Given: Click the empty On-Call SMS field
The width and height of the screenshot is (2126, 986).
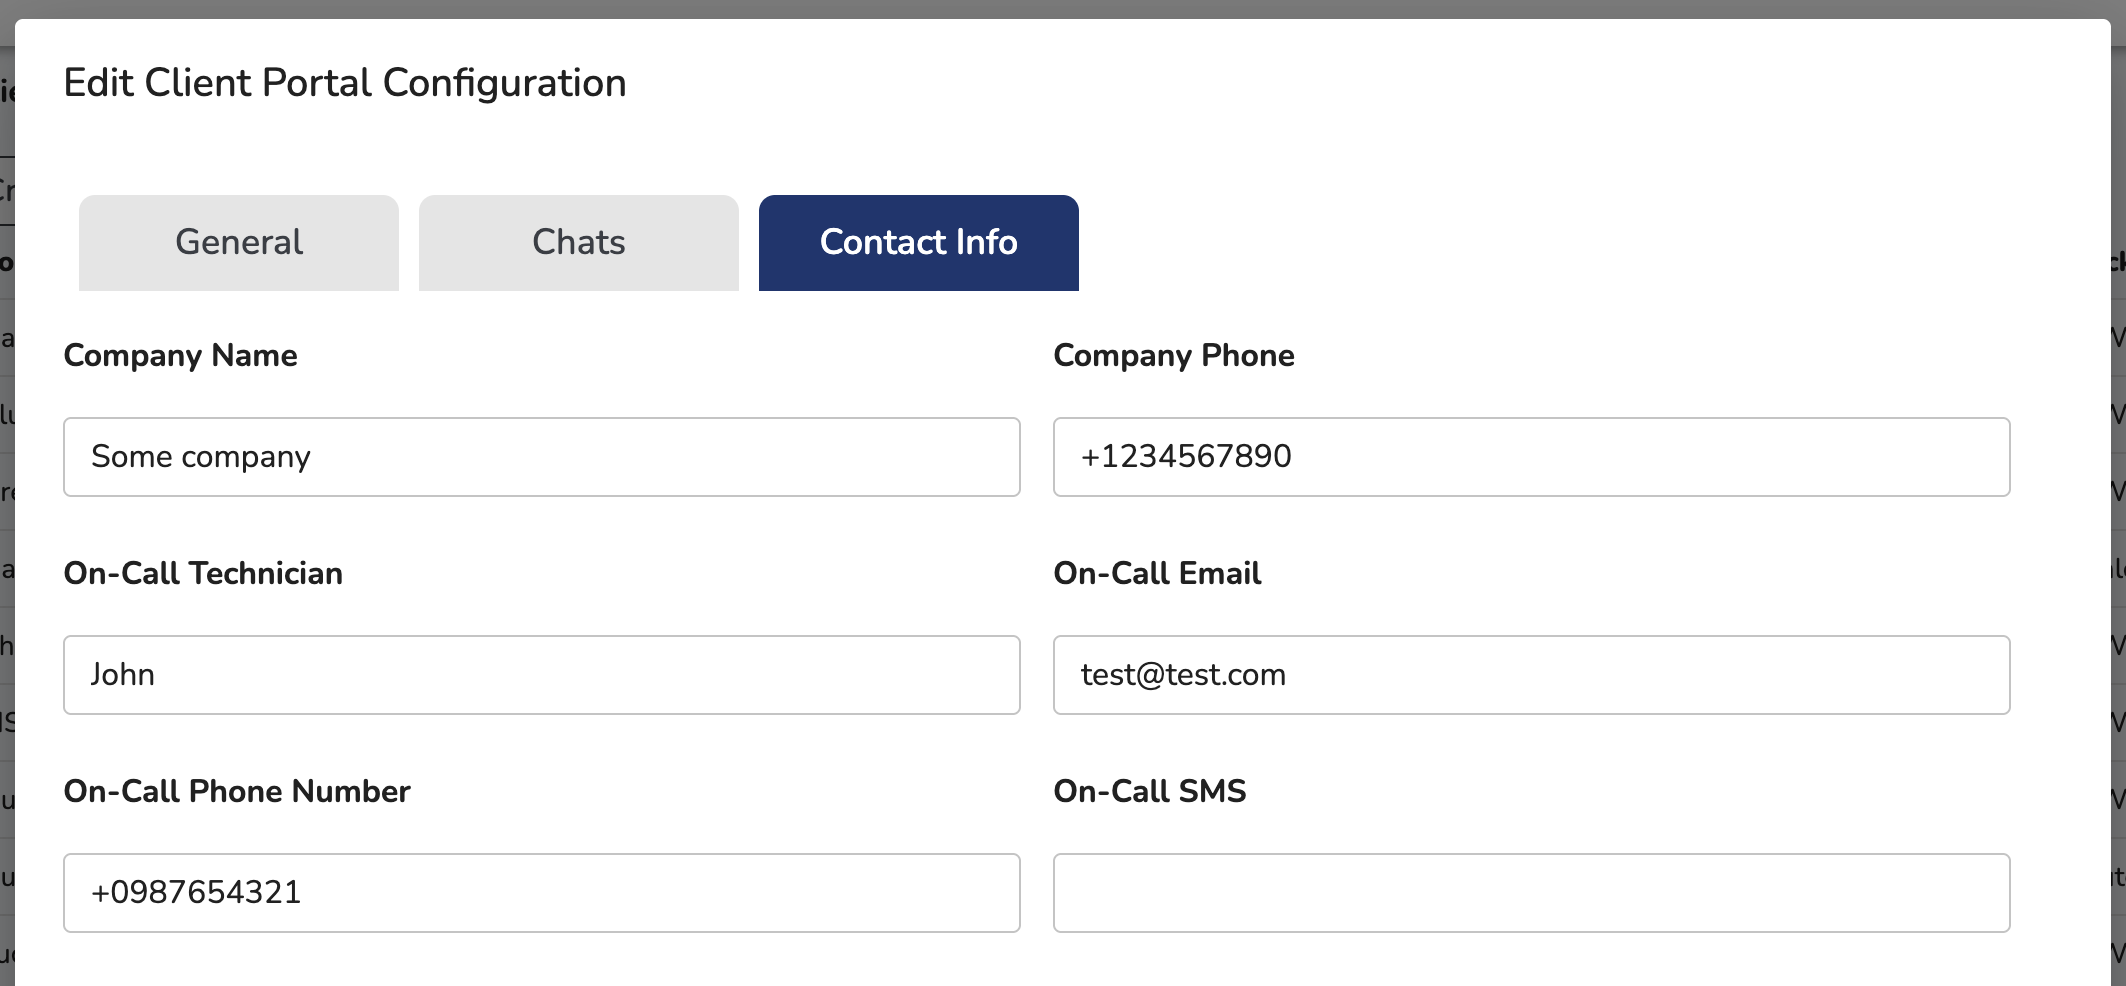Looking at the screenshot, I should [x=1531, y=893].
